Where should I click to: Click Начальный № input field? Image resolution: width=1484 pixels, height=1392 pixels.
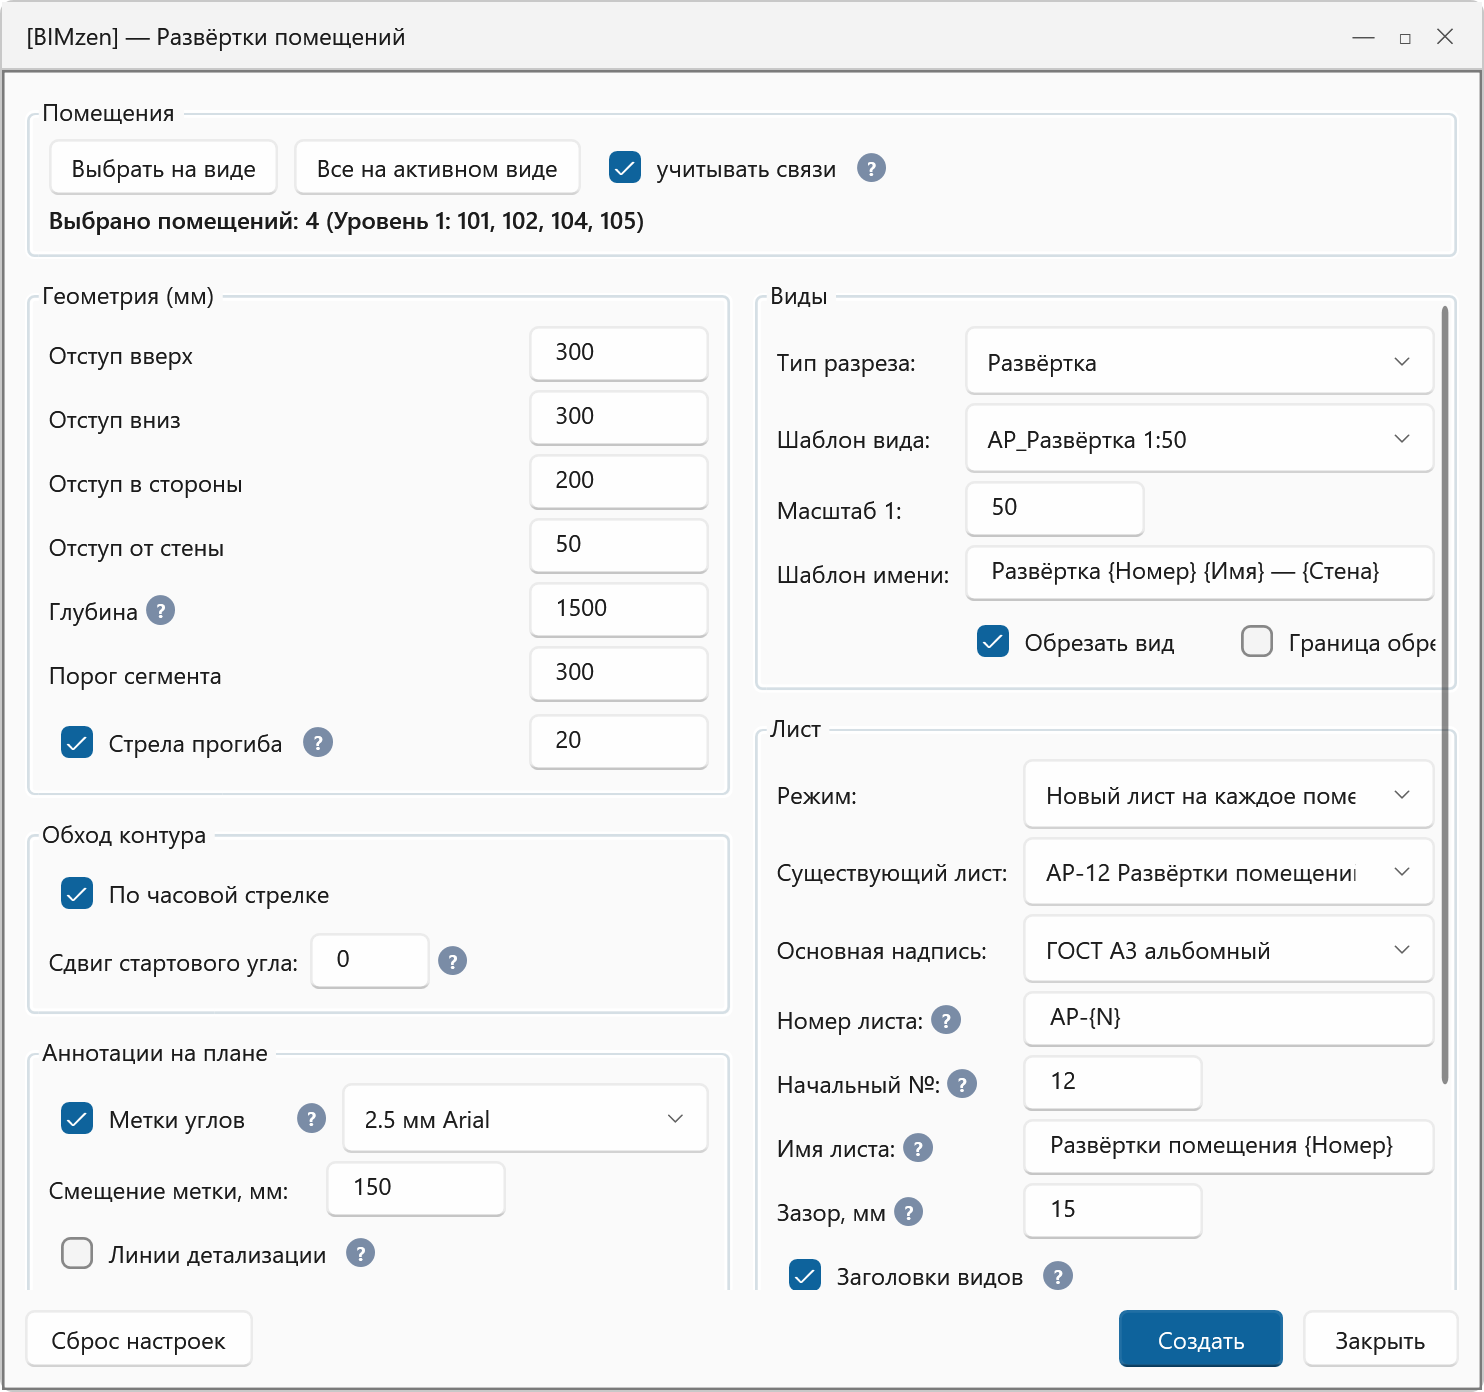1113,1082
